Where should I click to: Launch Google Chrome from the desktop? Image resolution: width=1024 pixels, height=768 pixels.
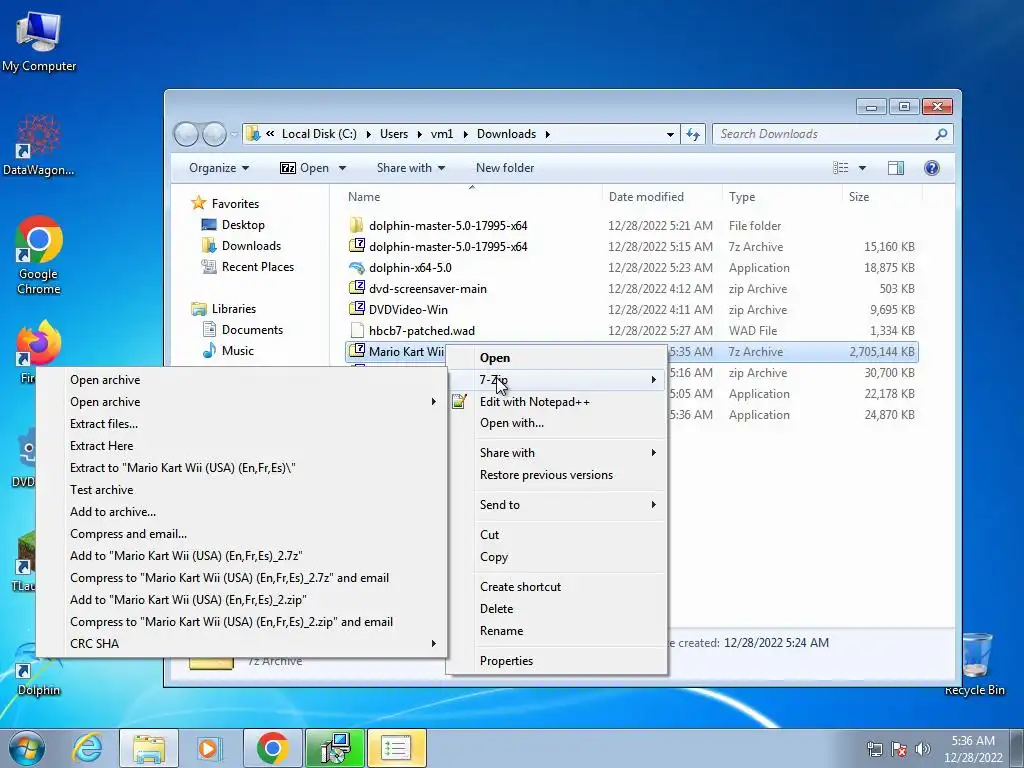pyautogui.click(x=39, y=255)
